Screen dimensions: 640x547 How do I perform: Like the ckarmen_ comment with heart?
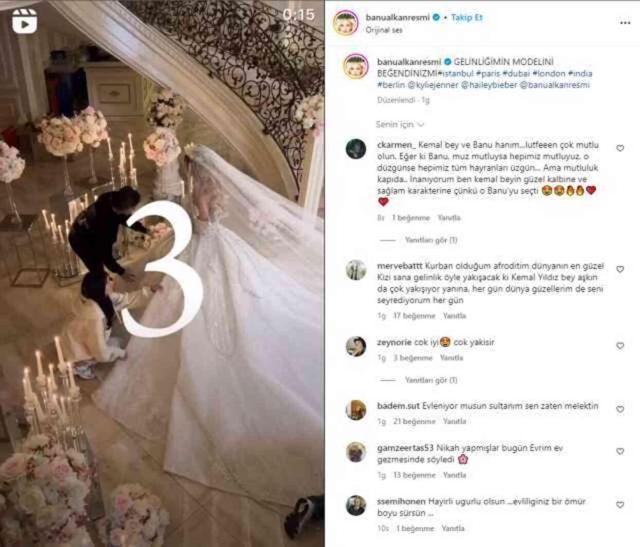click(x=620, y=148)
